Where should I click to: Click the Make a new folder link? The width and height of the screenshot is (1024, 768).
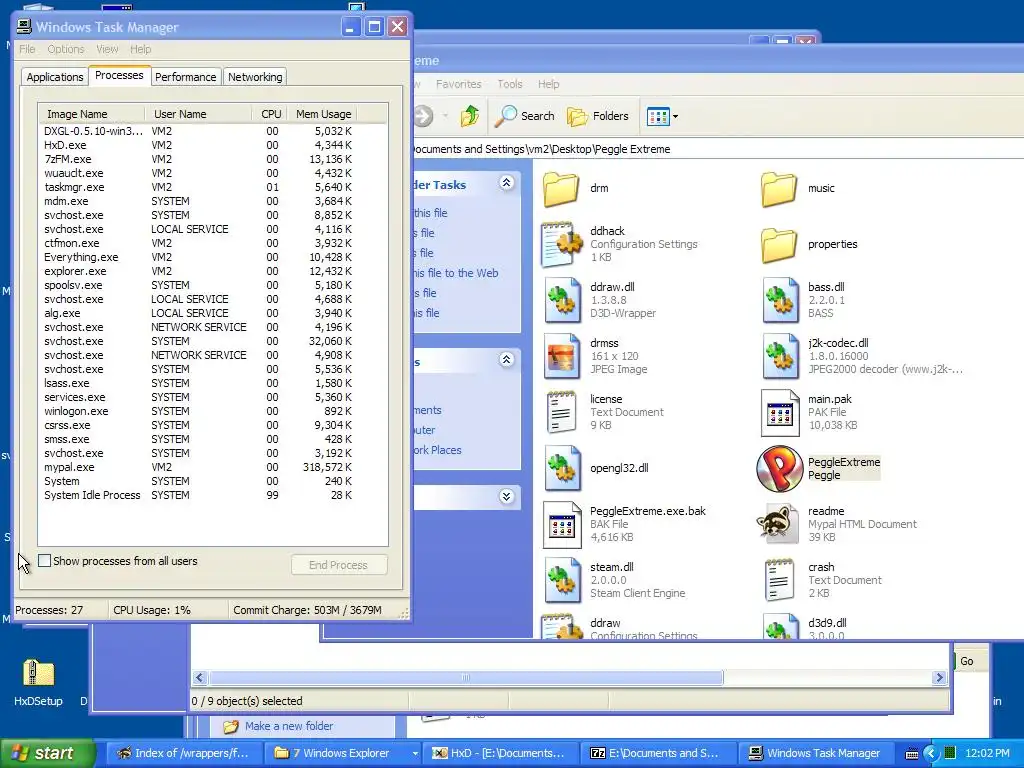pos(289,726)
